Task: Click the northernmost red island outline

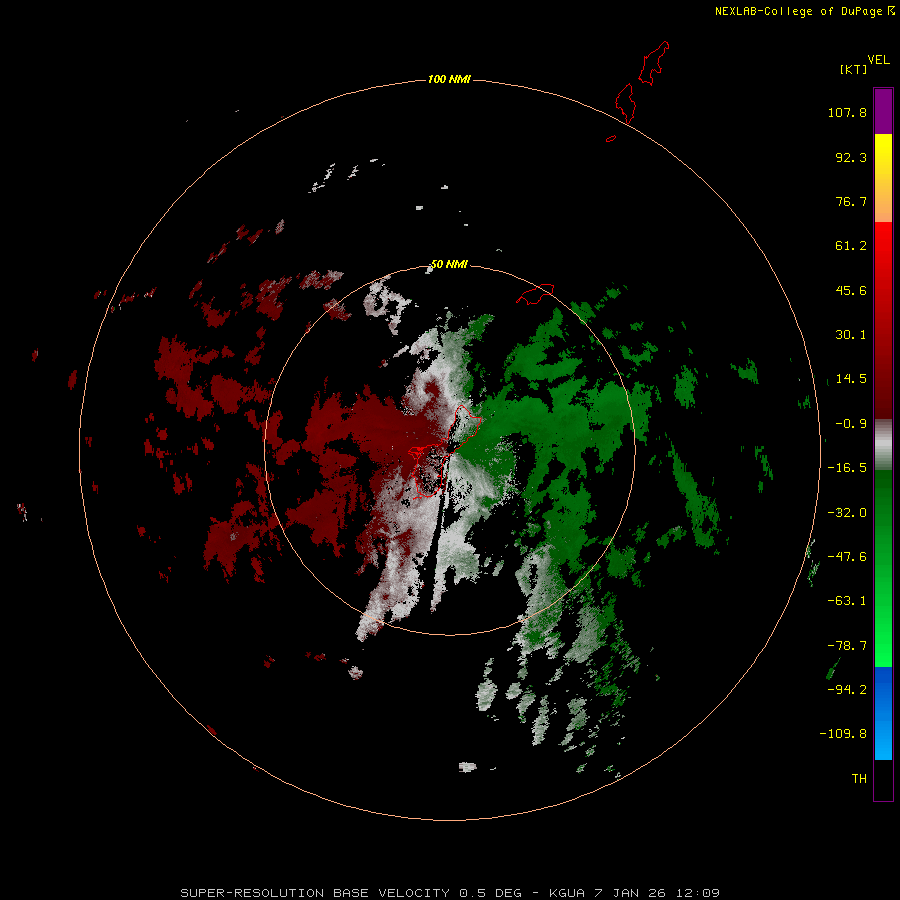Action: (x=654, y=63)
